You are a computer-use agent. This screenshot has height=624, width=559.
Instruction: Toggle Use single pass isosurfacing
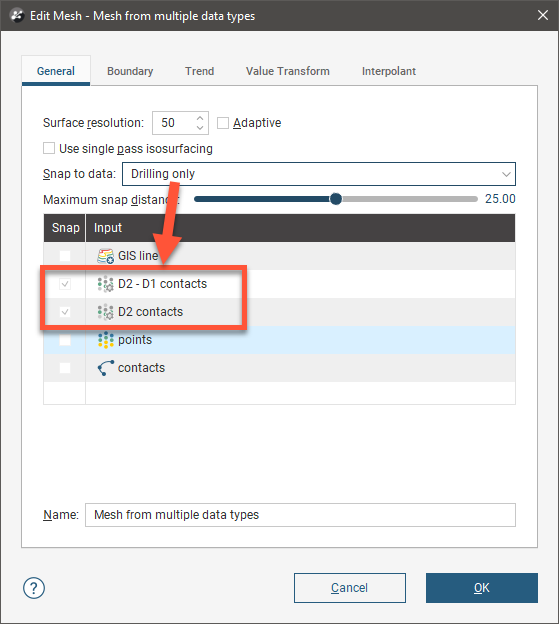49,148
